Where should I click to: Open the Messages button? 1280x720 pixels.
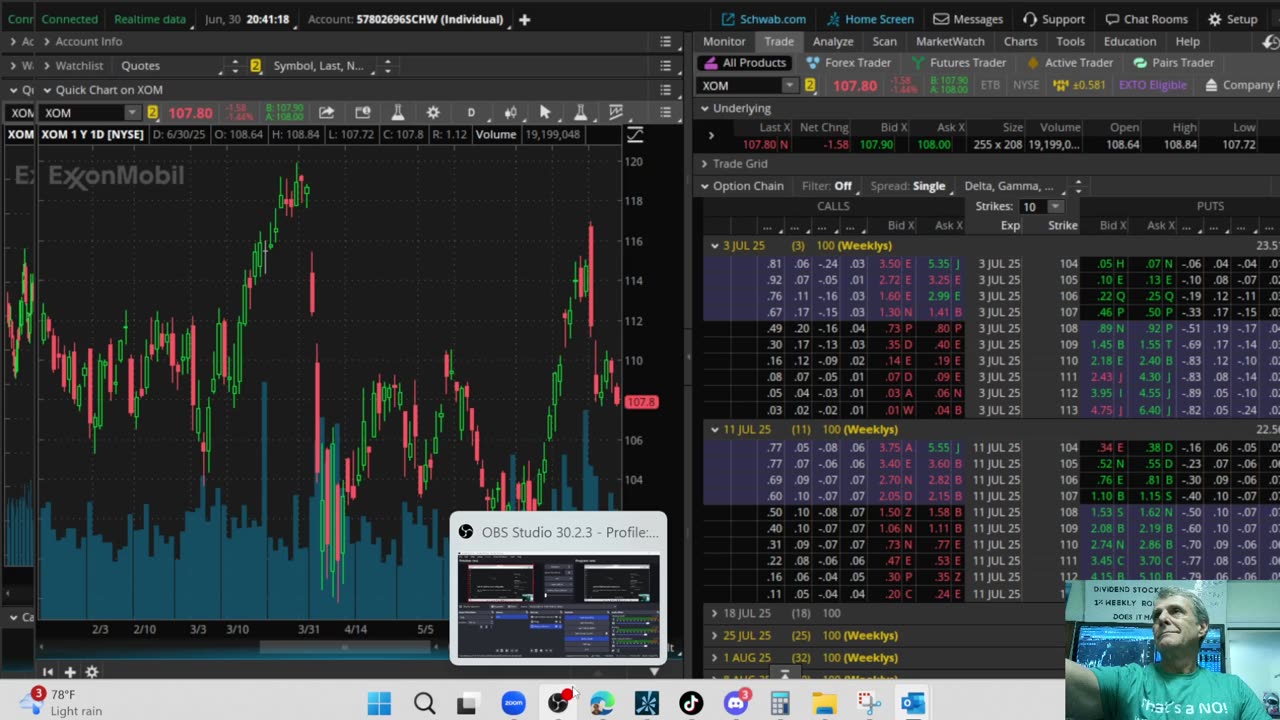(968, 19)
